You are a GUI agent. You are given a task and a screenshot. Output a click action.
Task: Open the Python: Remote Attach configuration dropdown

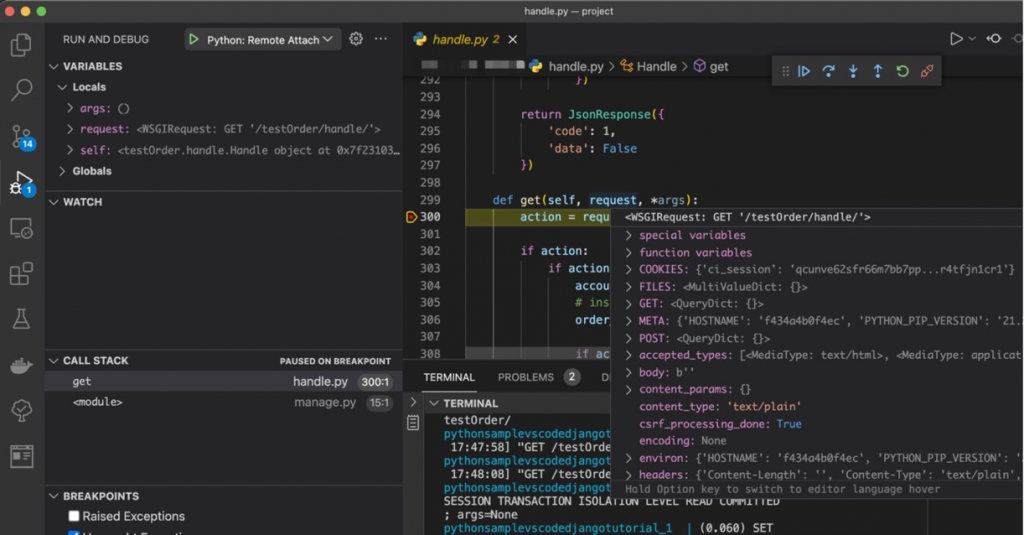coord(263,40)
